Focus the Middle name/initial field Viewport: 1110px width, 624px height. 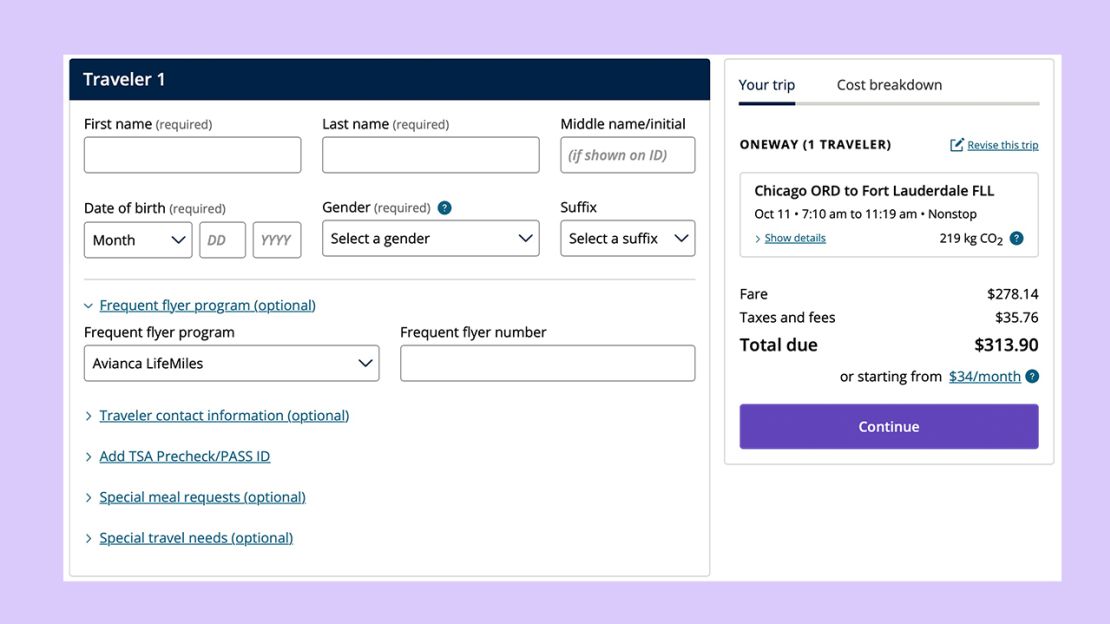pyautogui.click(x=627, y=155)
